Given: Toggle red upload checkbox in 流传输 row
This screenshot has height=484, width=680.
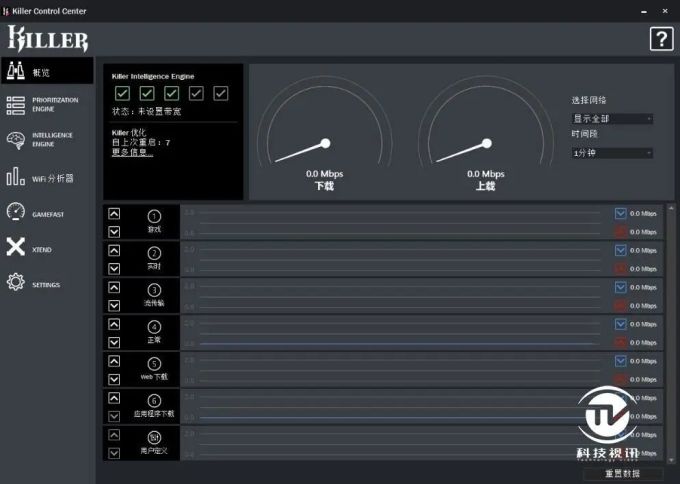Looking at the screenshot, I should [x=621, y=305].
